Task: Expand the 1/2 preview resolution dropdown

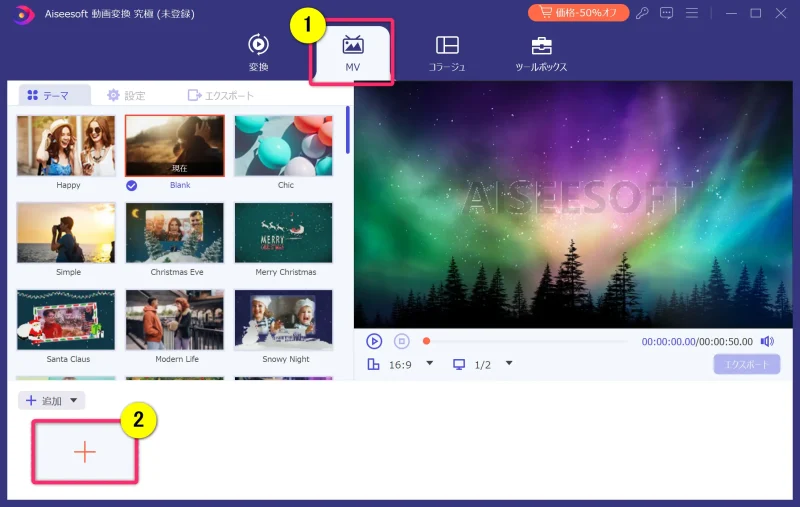Action: (509, 363)
